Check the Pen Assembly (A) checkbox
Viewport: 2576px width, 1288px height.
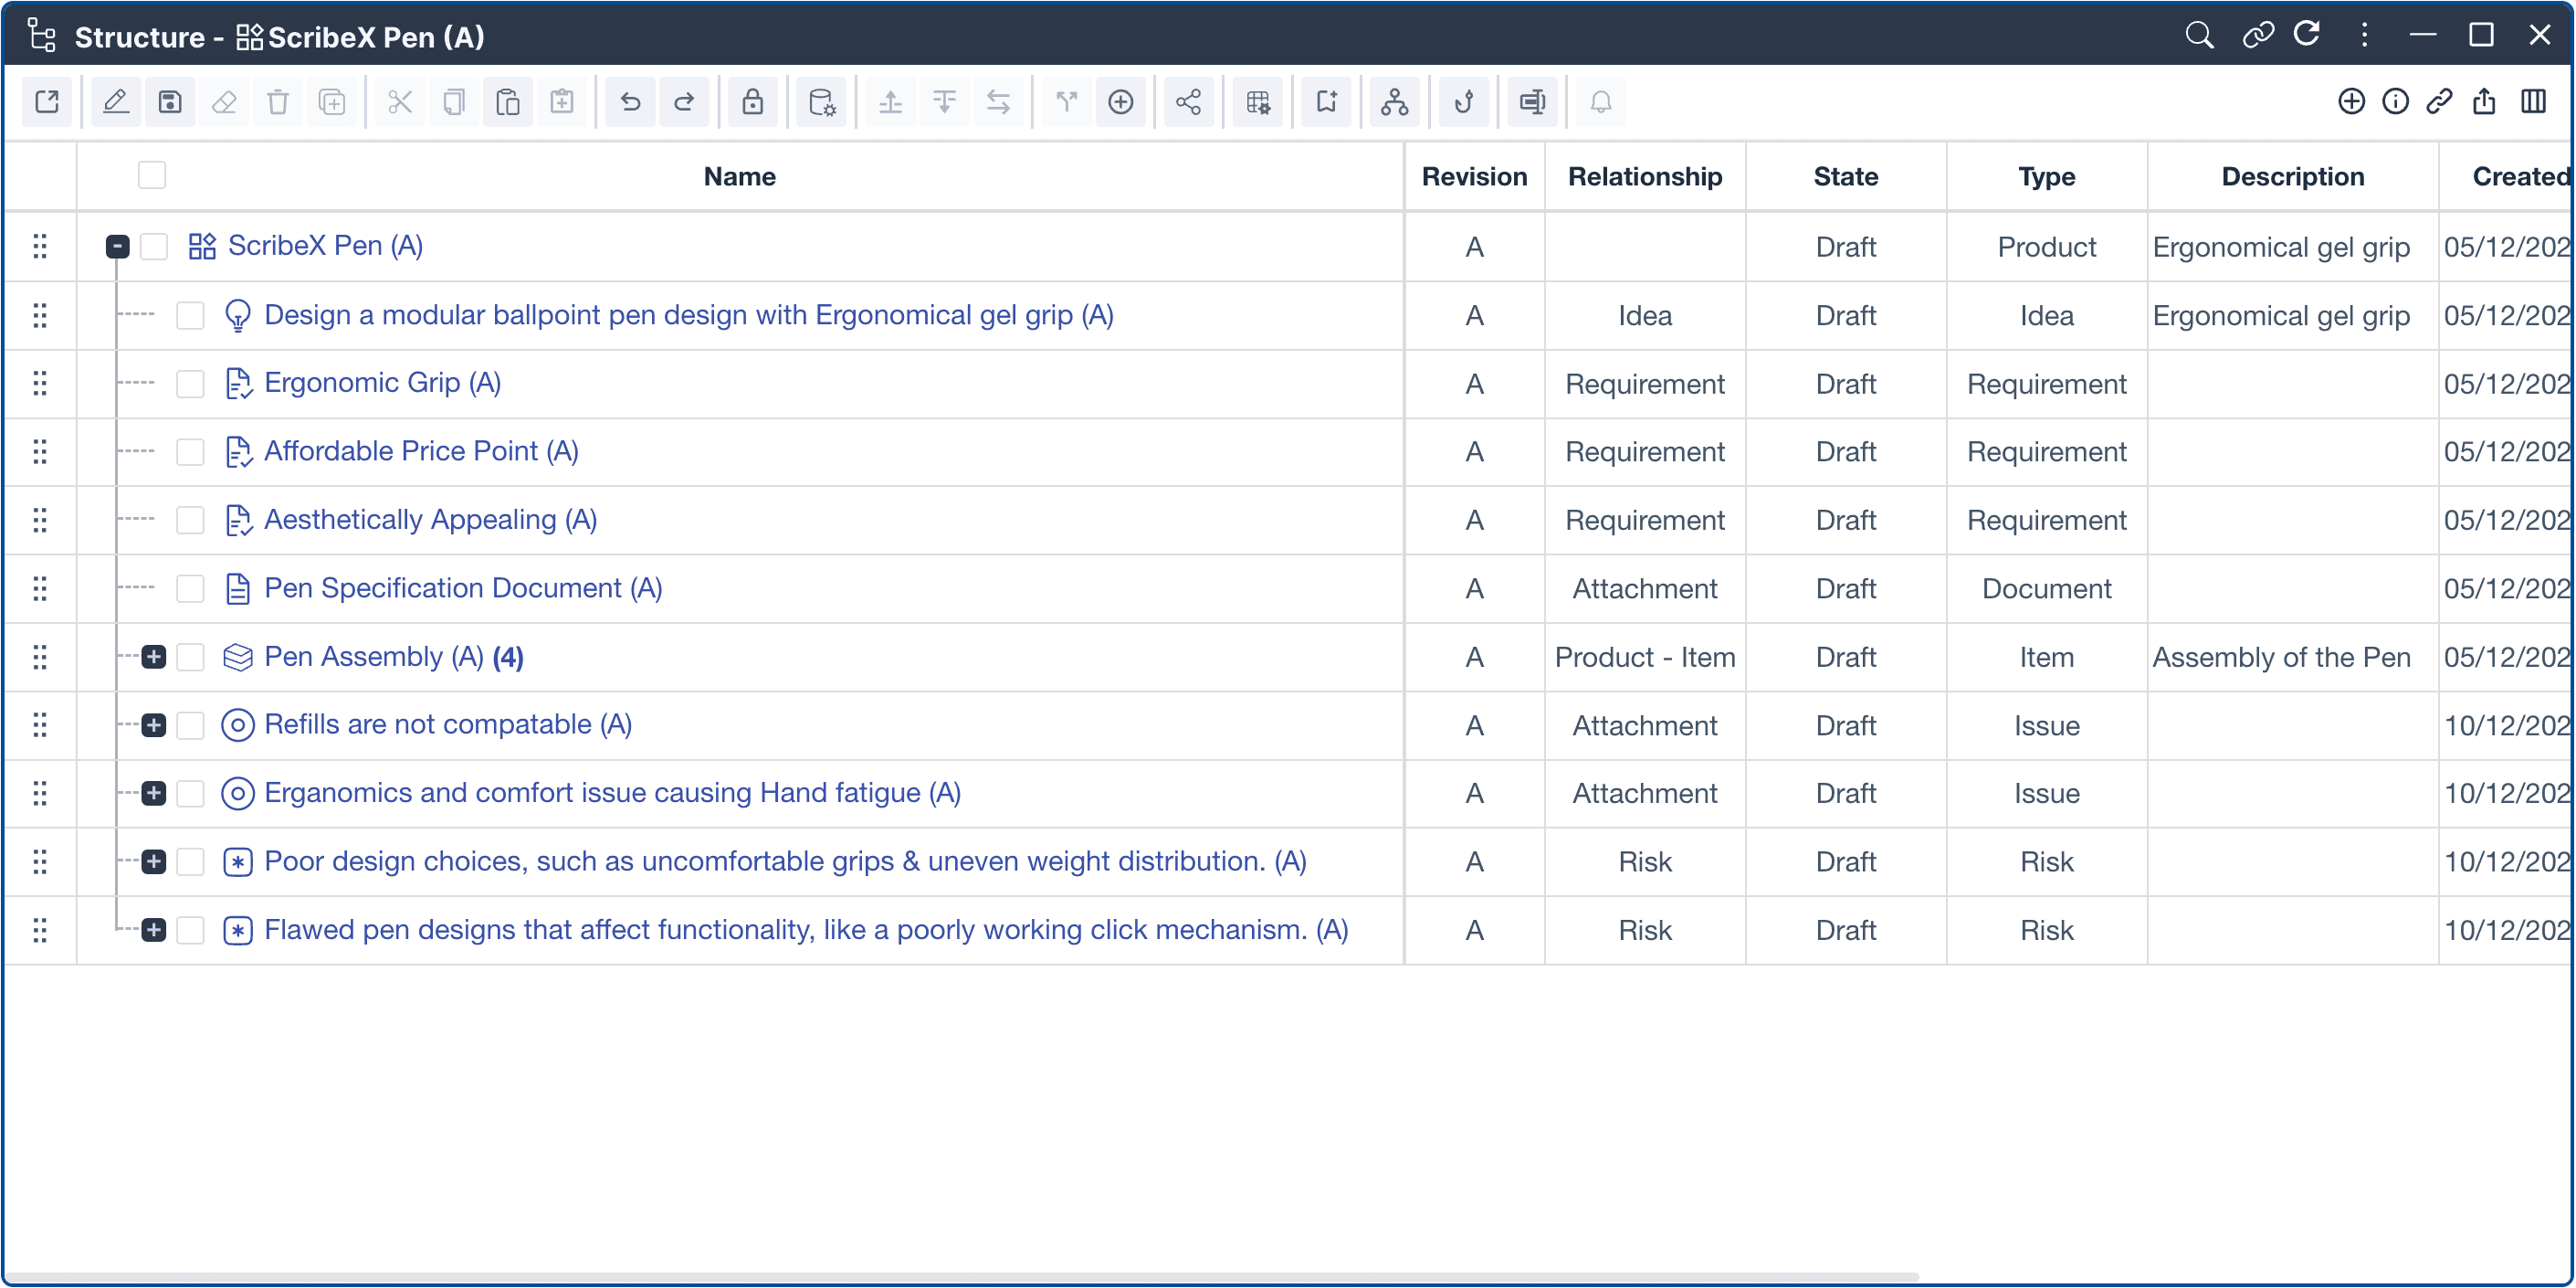(x=190, y=657)
